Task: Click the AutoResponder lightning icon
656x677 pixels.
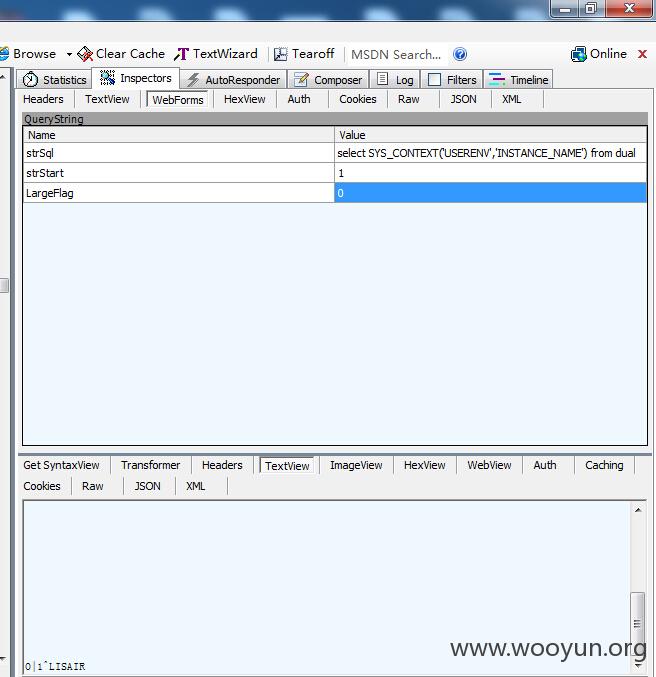Action: [x=193, y=79]
